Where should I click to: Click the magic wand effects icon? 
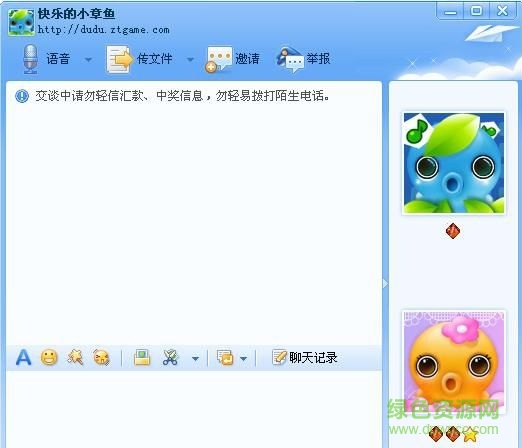pyautogui.click(x=75, y=357)
